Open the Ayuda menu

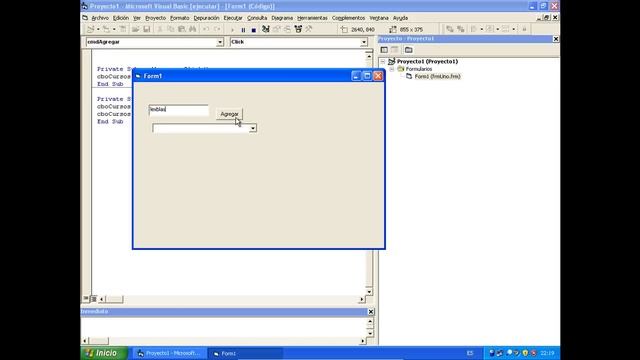(400, 18)
